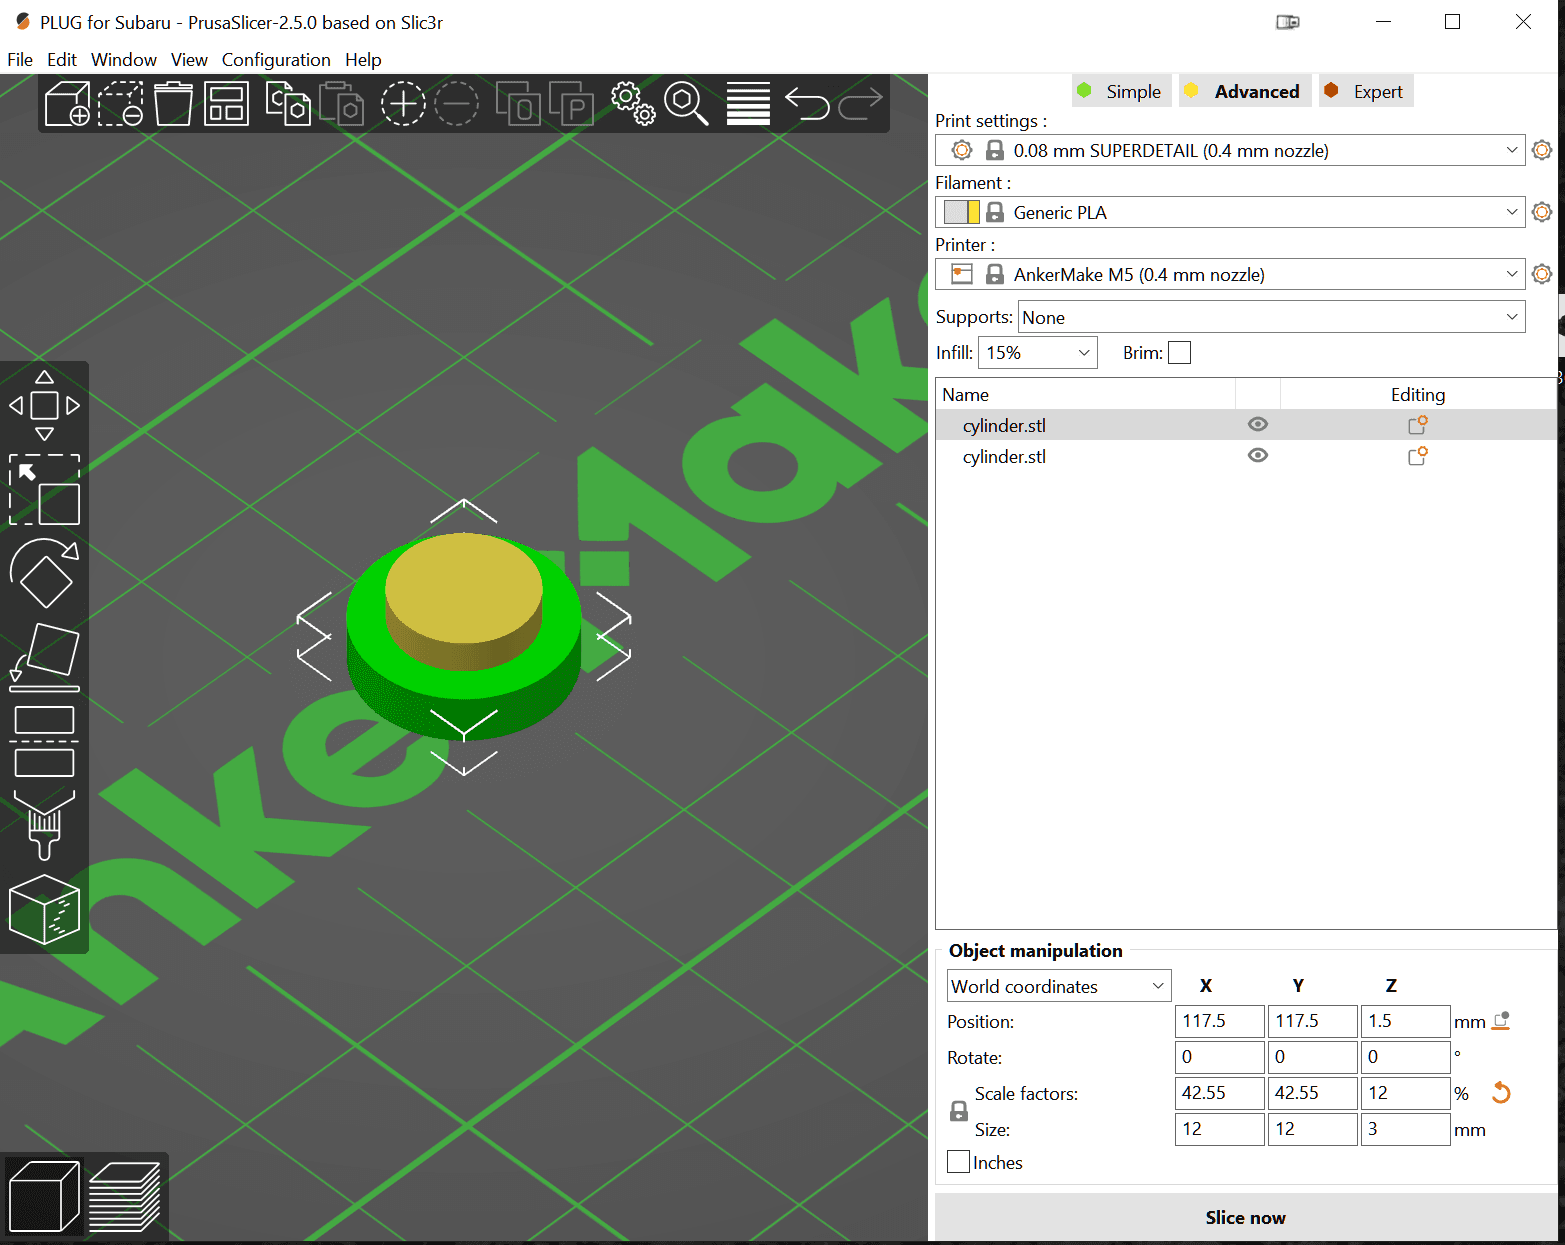Image resolution: width=1565 pixels, height=1245 pixels.
Task: Click the Search magnifier icon
Action: click(686, 103)
